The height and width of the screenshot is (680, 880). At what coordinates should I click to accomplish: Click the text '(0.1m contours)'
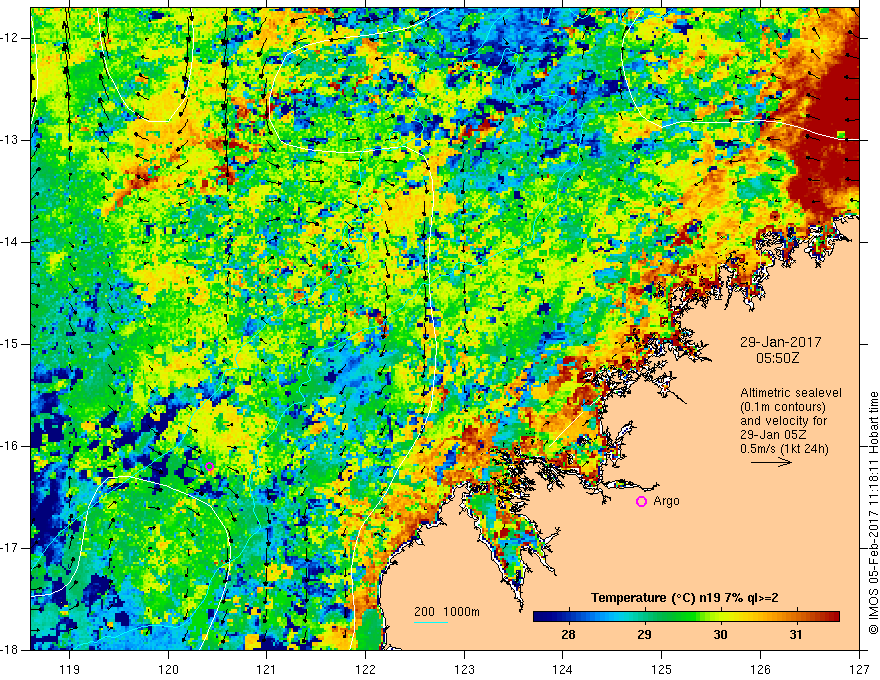pyautogui.click(x=783, y=407)
